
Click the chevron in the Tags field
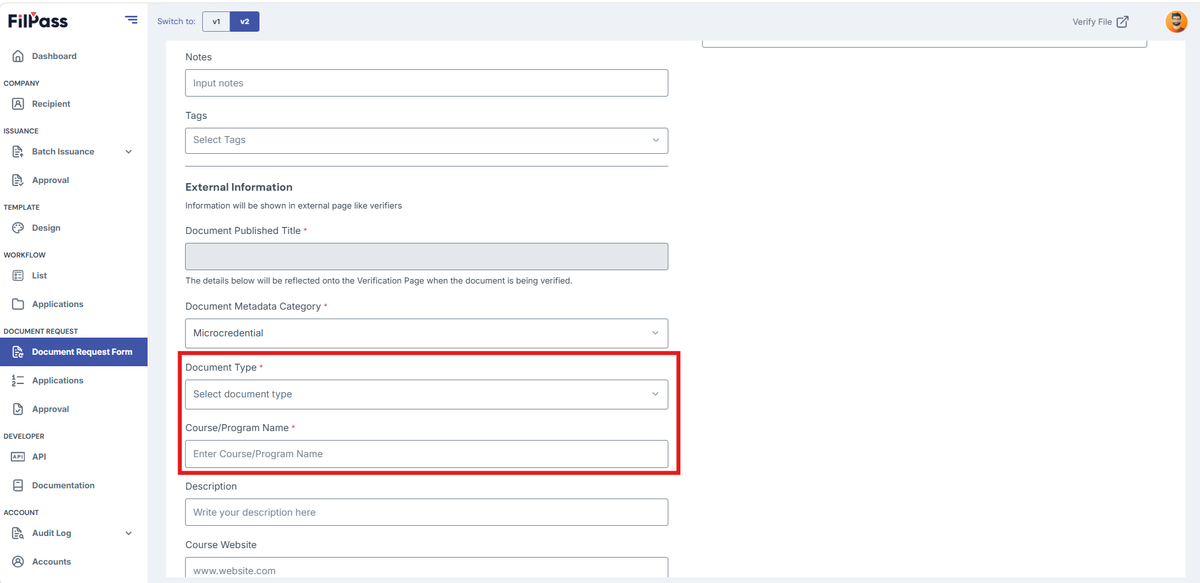click(x=655, y=140)
